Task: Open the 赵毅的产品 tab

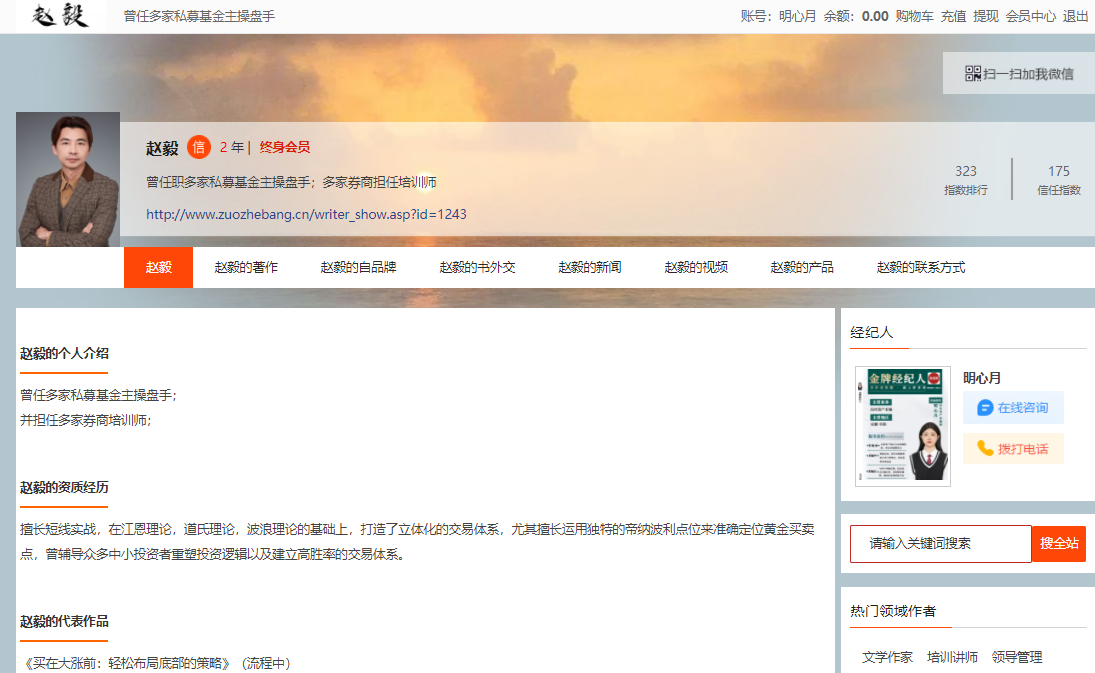Action: 802,267
